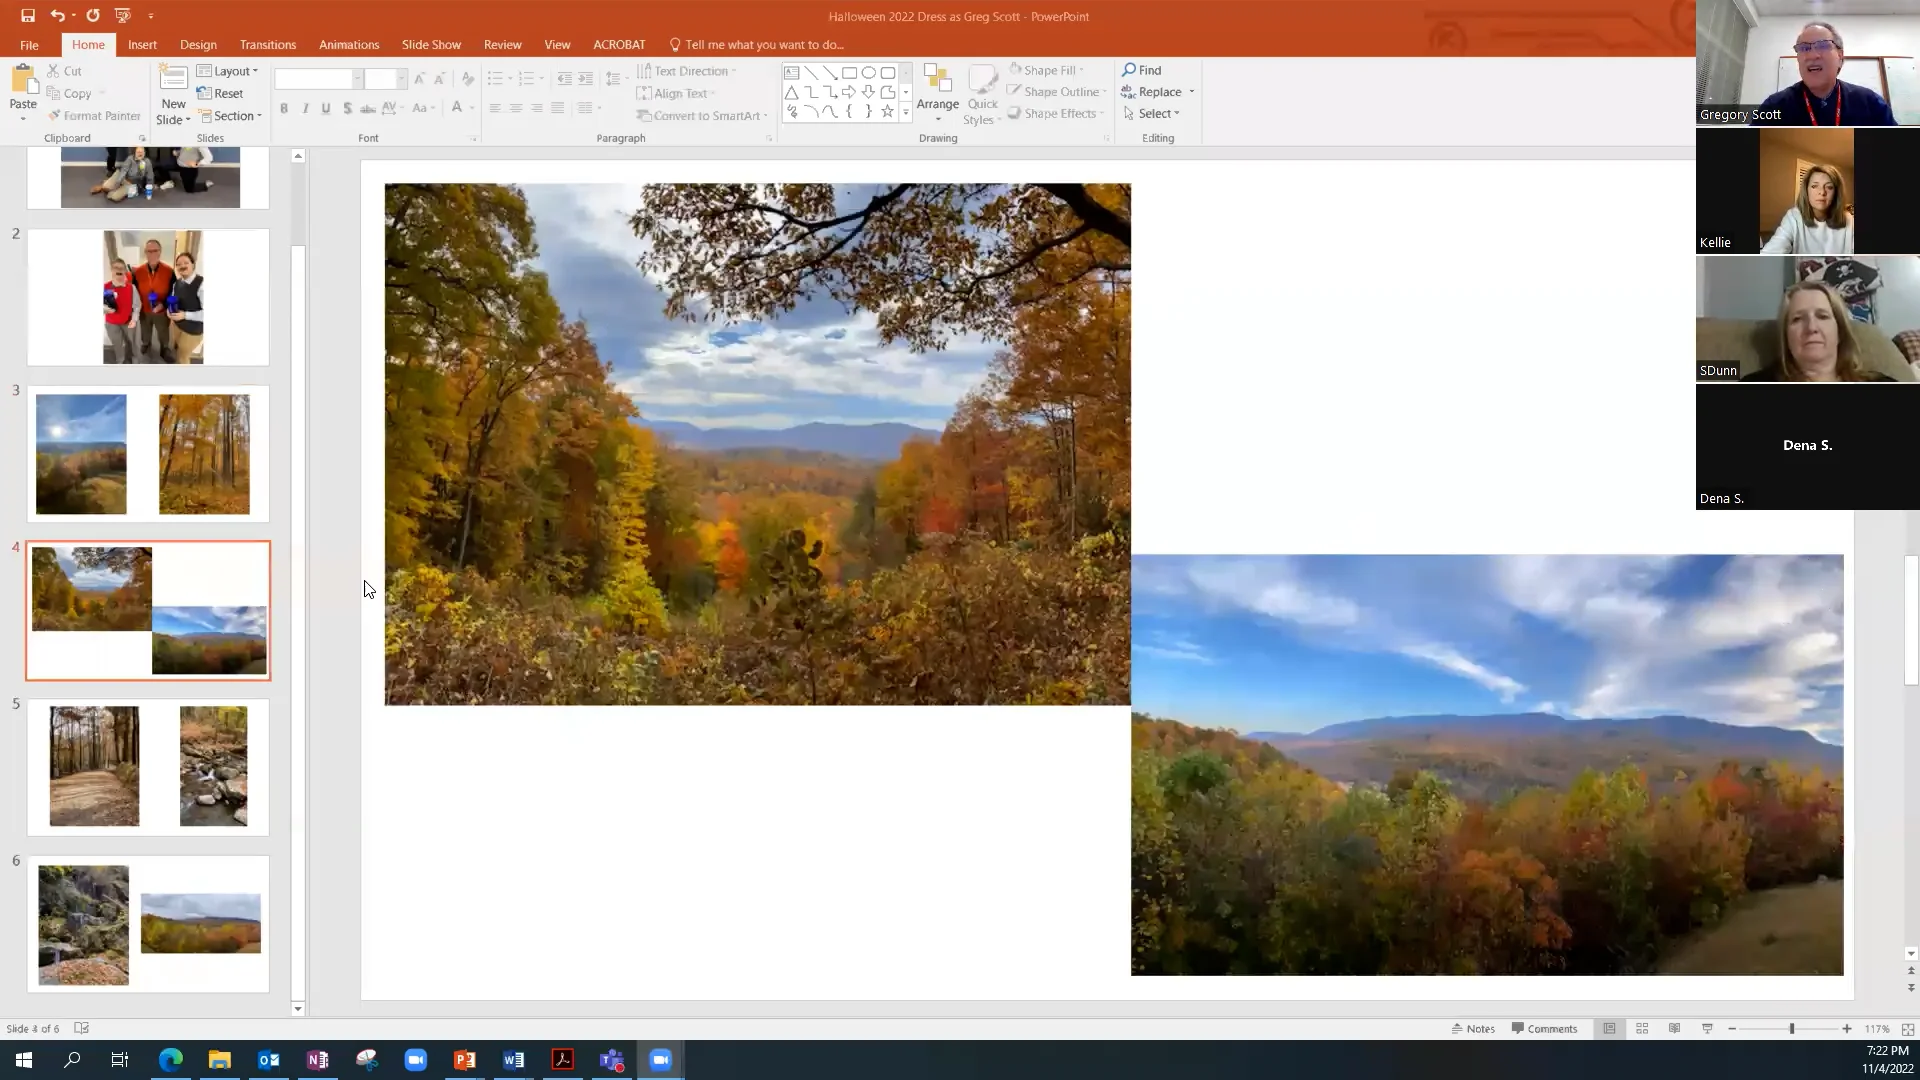Click Fit slide to window icon
The height and width of the screenshot is (1080, 1920).
click(x=1907, y=1028)
